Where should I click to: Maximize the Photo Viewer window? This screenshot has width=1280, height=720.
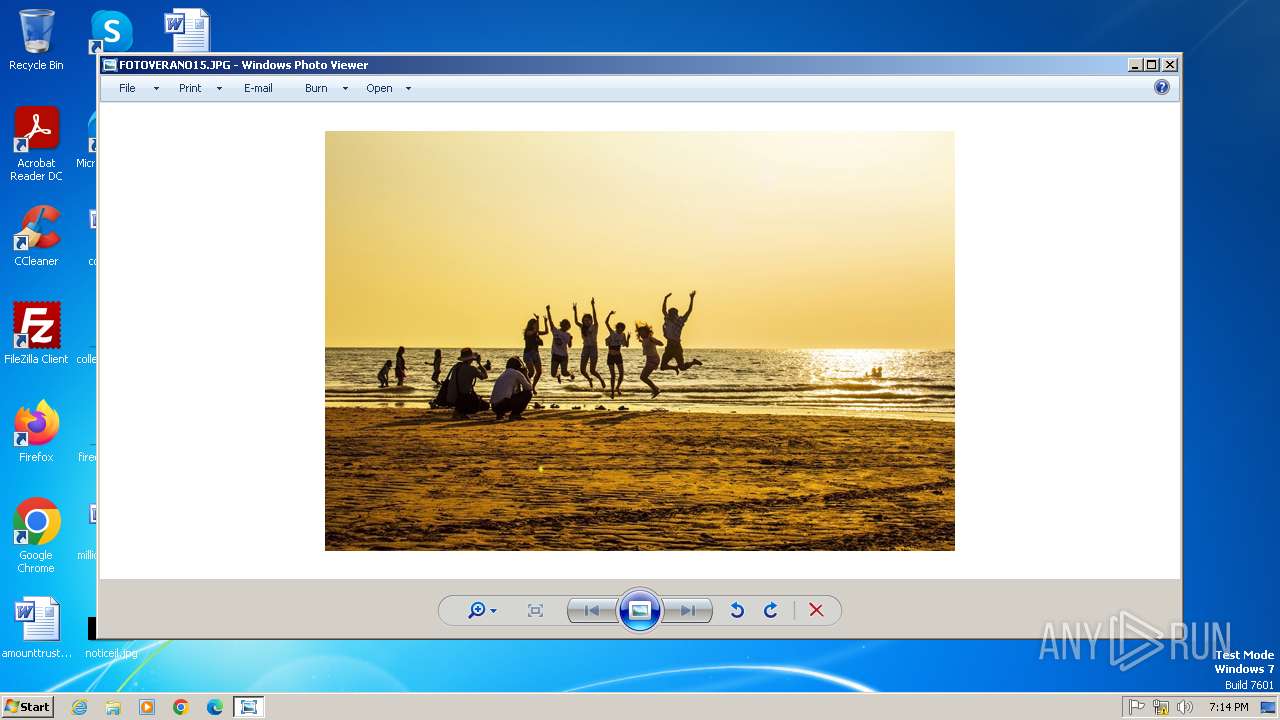(x=1152, y=65)
